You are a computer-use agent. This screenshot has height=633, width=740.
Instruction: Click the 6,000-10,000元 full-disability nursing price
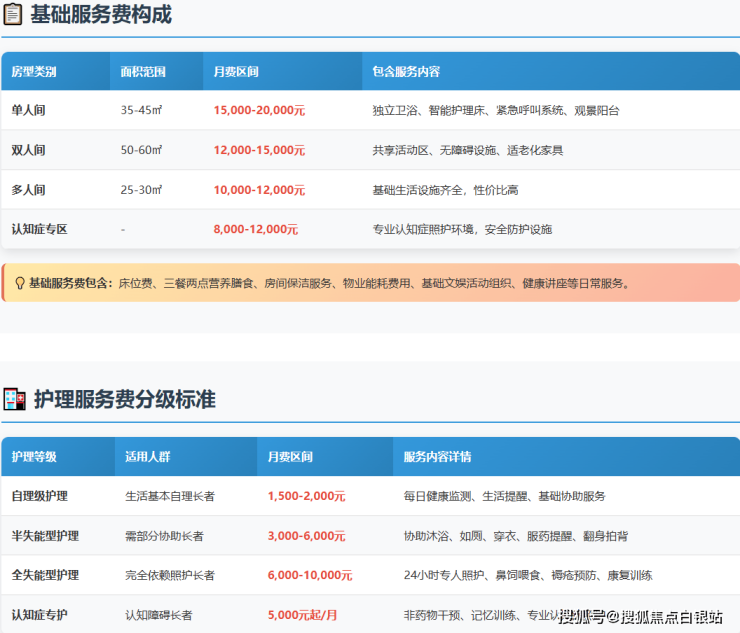309,576
